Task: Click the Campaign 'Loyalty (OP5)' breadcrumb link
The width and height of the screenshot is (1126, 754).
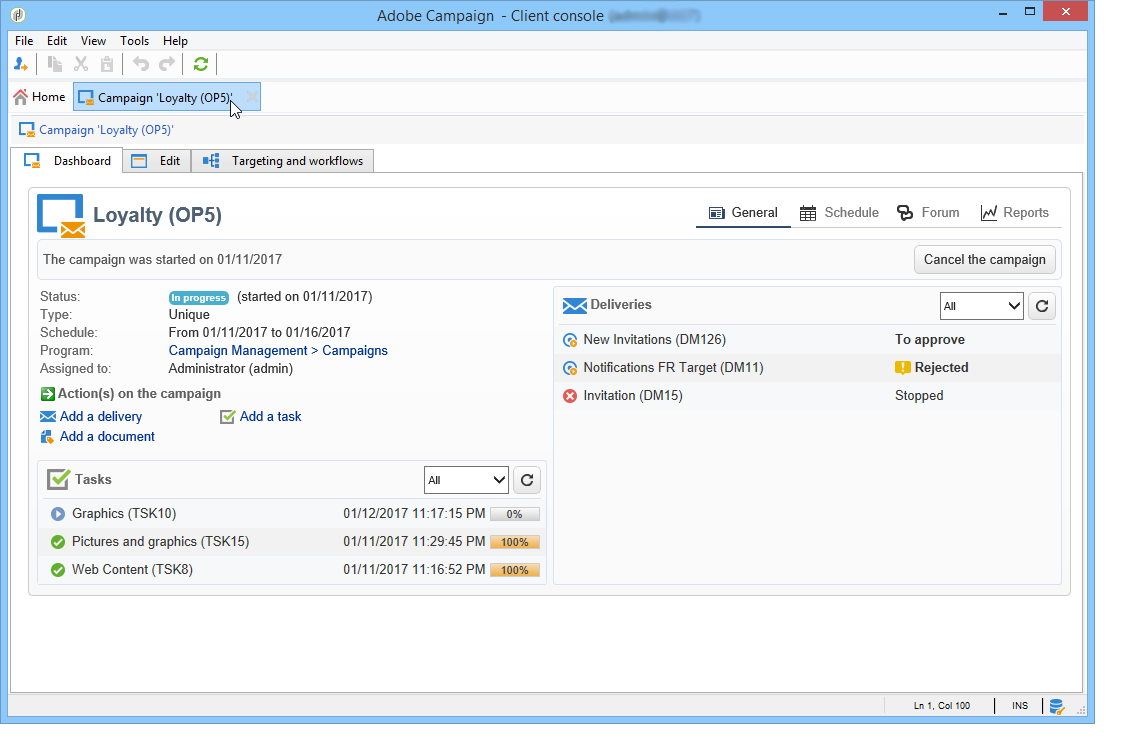Action: tap(106, 130)
